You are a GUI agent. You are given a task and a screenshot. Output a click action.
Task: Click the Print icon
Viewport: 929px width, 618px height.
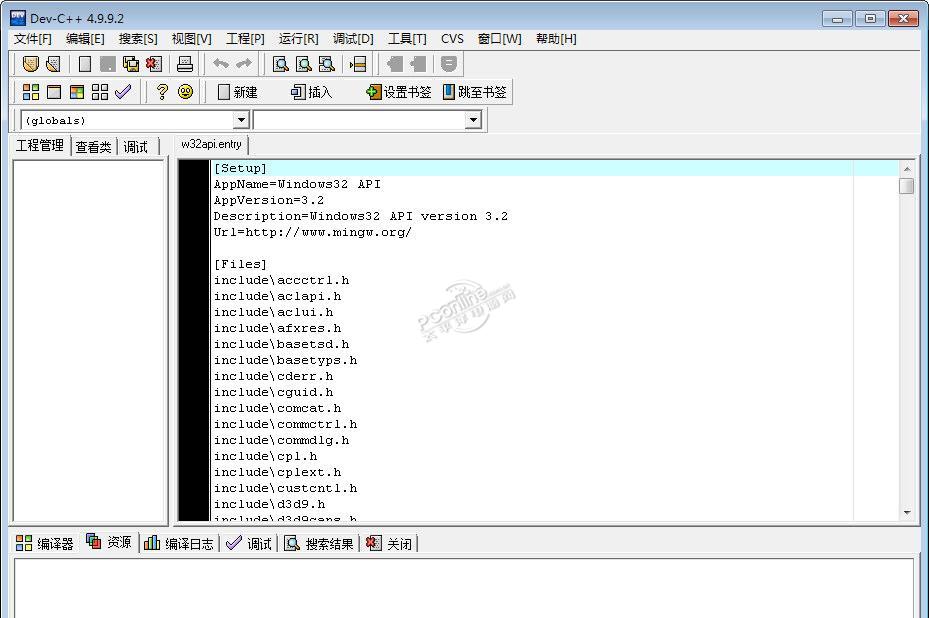[x=185, y=64]
